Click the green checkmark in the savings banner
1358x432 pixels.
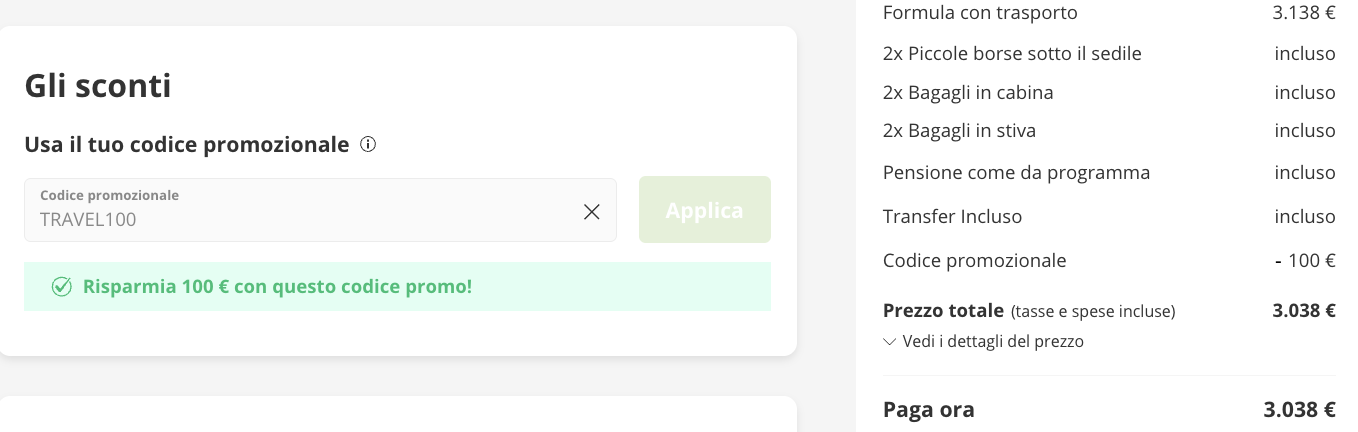(62, 287)
